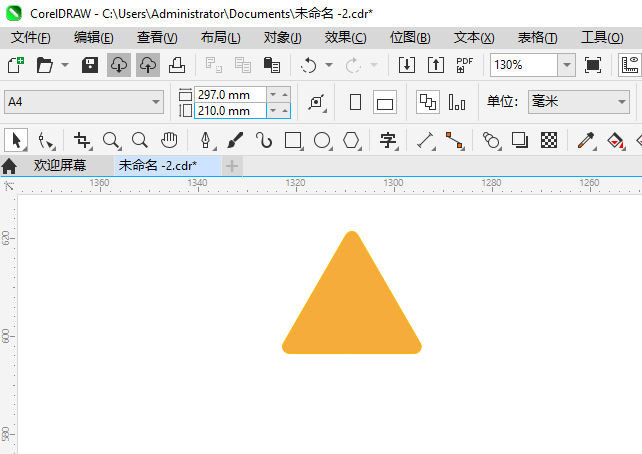Create a new document with New icon
Image resolution: width=642 pixels, height=454 pixels.
click(16, 65)
